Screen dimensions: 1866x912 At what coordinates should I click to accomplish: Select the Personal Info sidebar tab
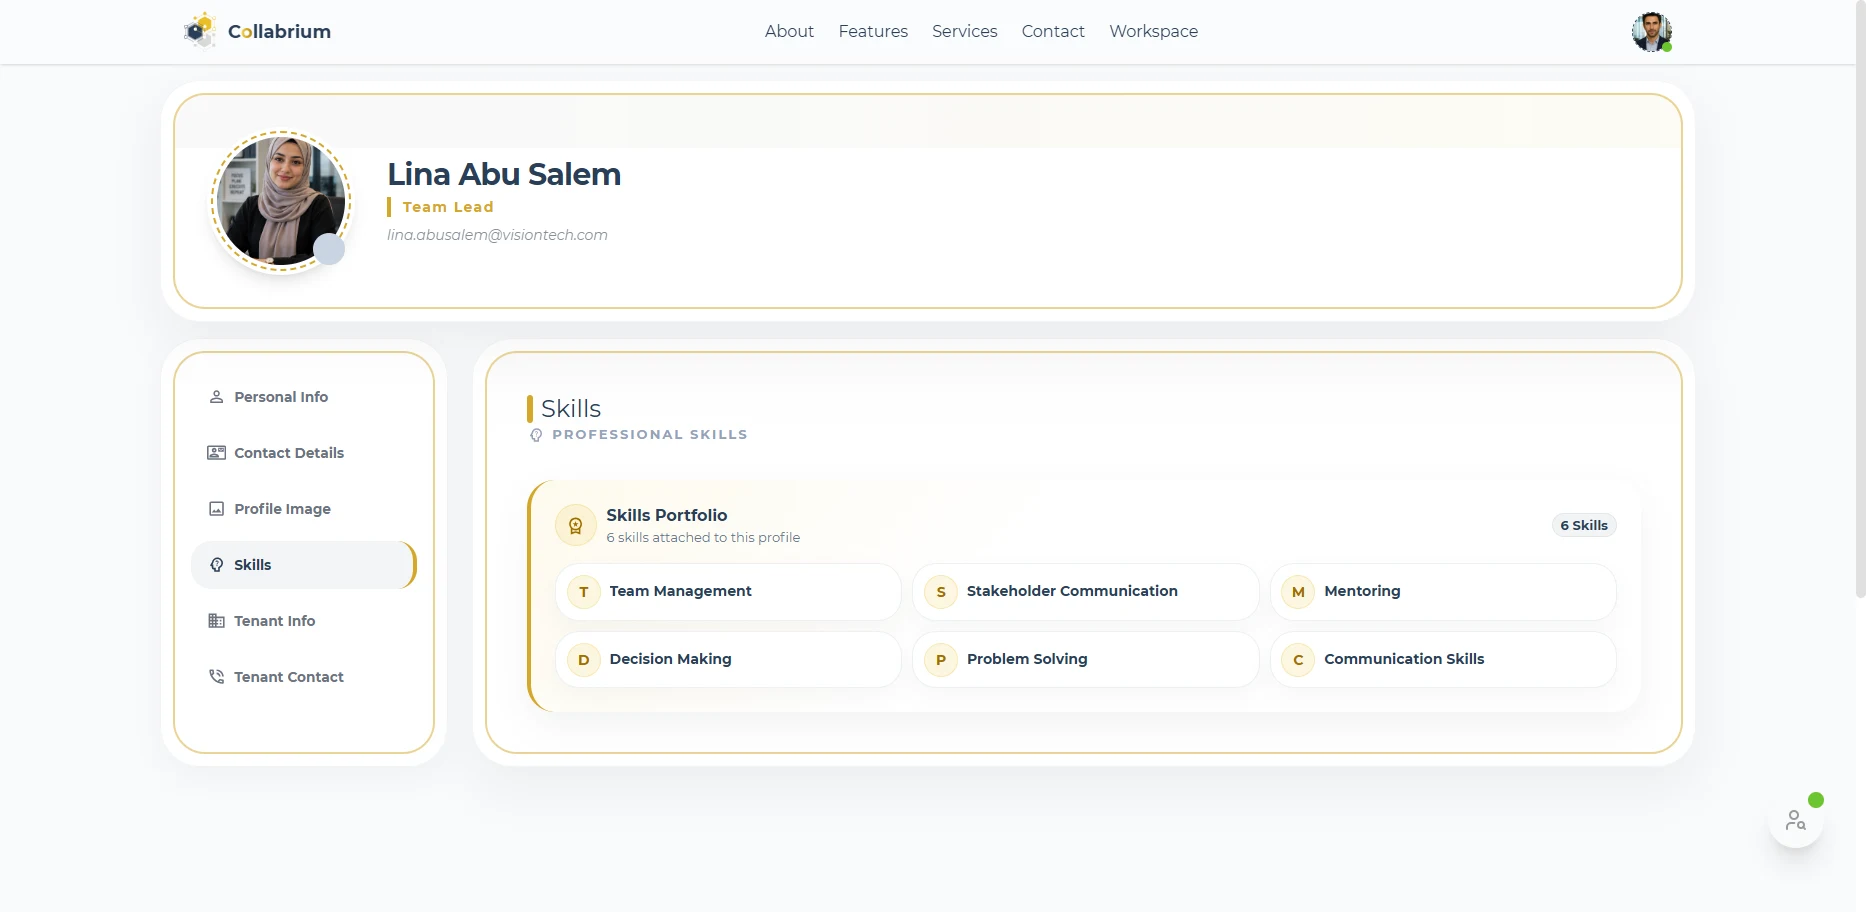click(303, 397)
